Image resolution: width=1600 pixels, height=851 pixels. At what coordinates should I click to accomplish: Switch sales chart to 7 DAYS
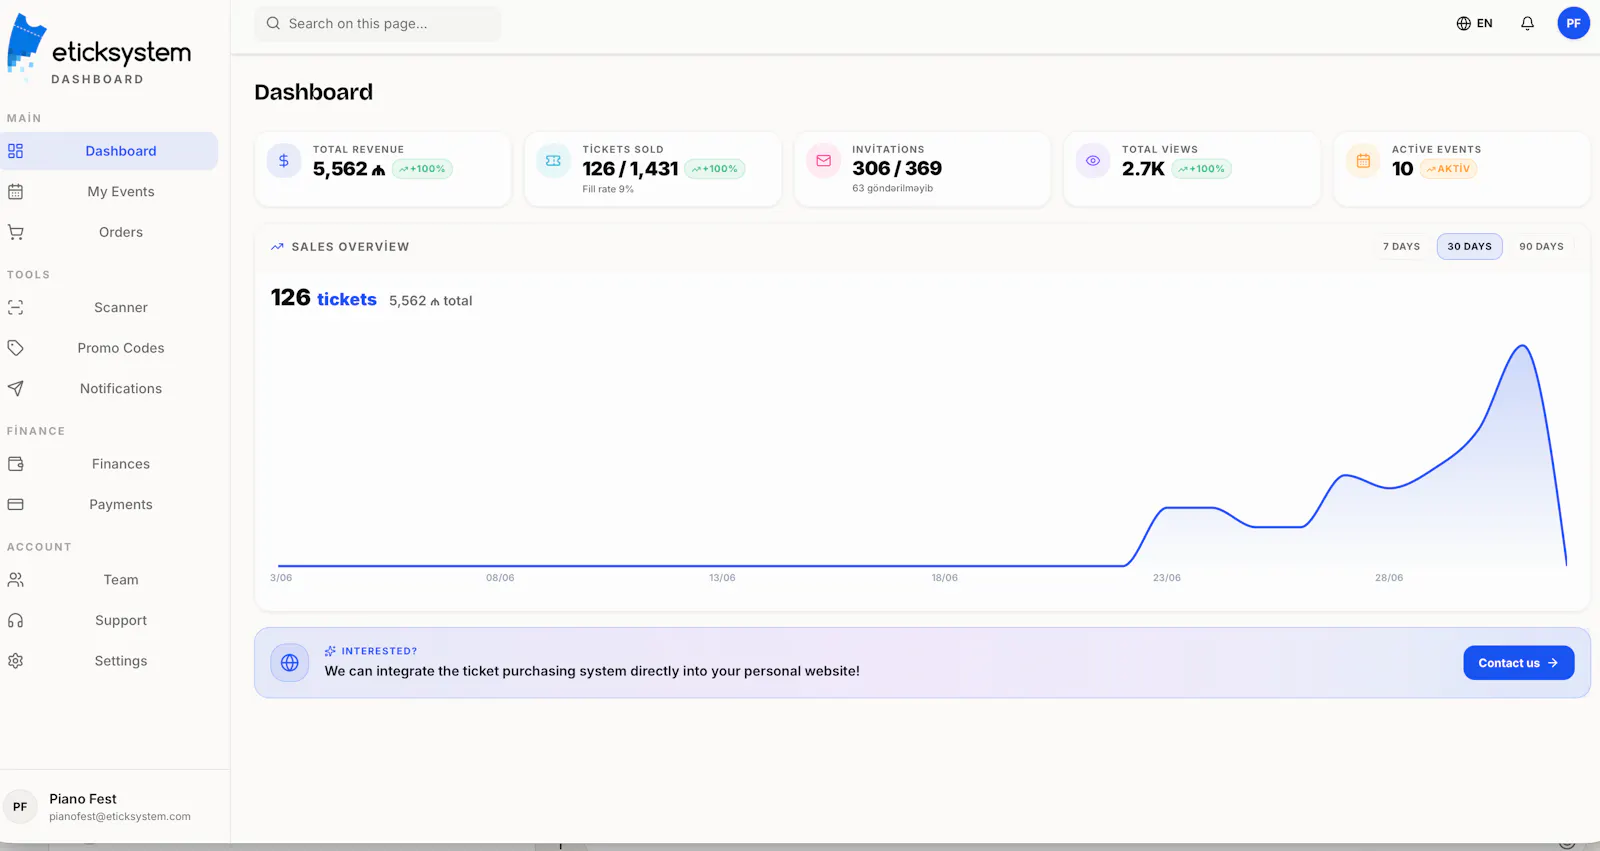1401,246
